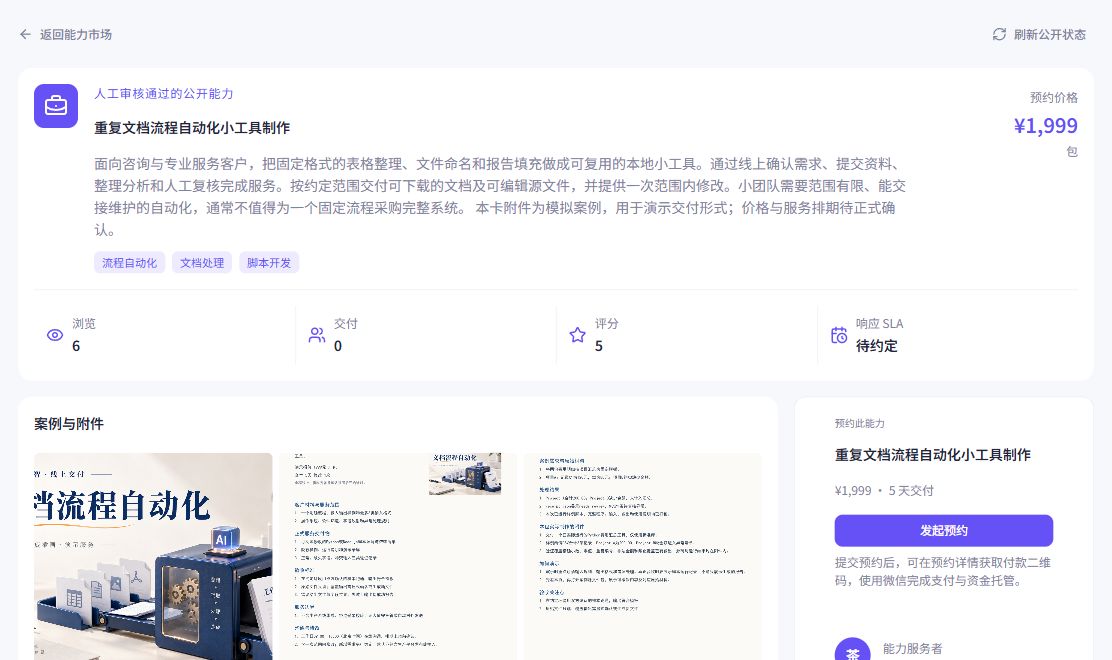Image resolution: width=1112 pixels, height=660 pixels.
Task: Select the 脚本开发 tag
Action: point(269,262)
